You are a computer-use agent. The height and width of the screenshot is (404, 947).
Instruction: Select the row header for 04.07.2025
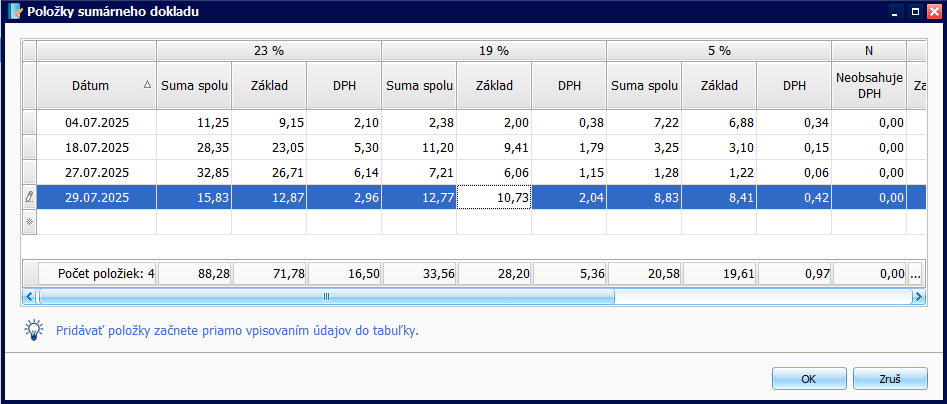point(29,123)
